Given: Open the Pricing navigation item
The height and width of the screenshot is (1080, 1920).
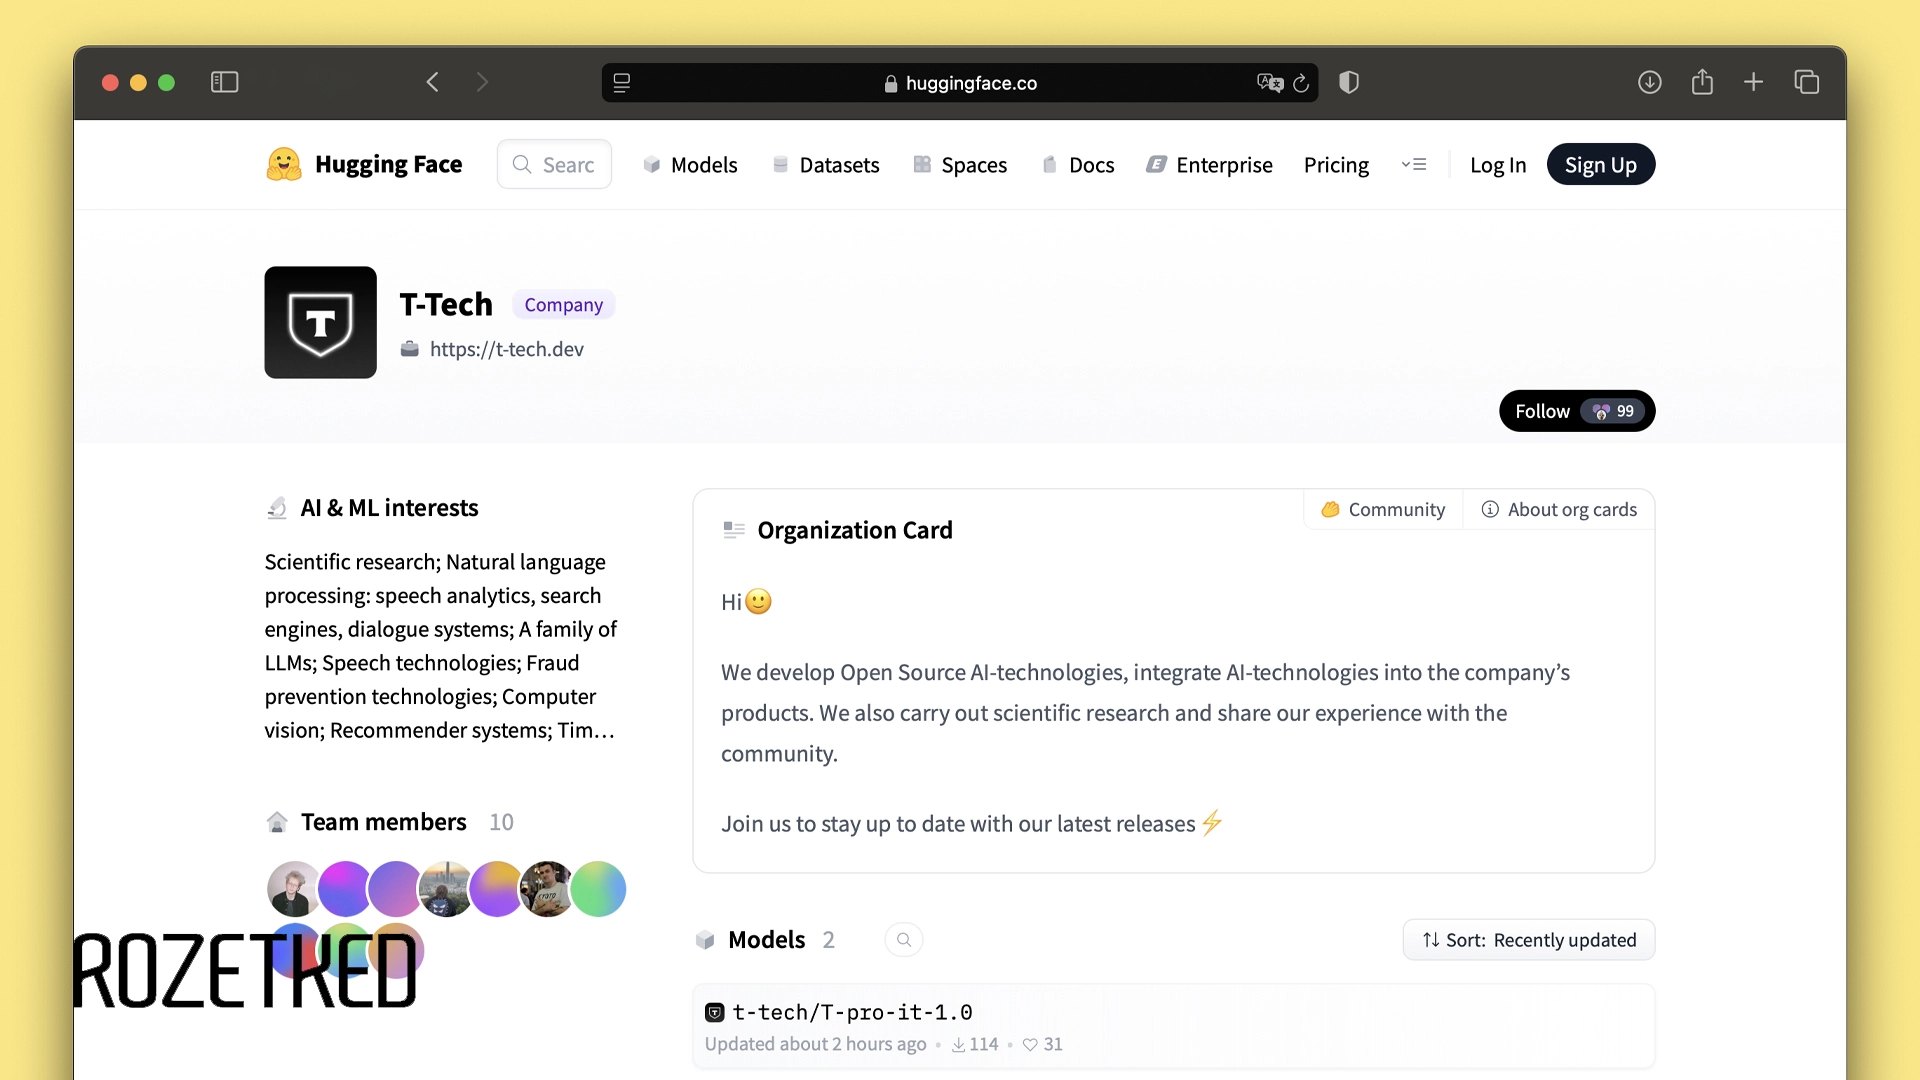Looking at the screenshot, I should point(1336,165).
